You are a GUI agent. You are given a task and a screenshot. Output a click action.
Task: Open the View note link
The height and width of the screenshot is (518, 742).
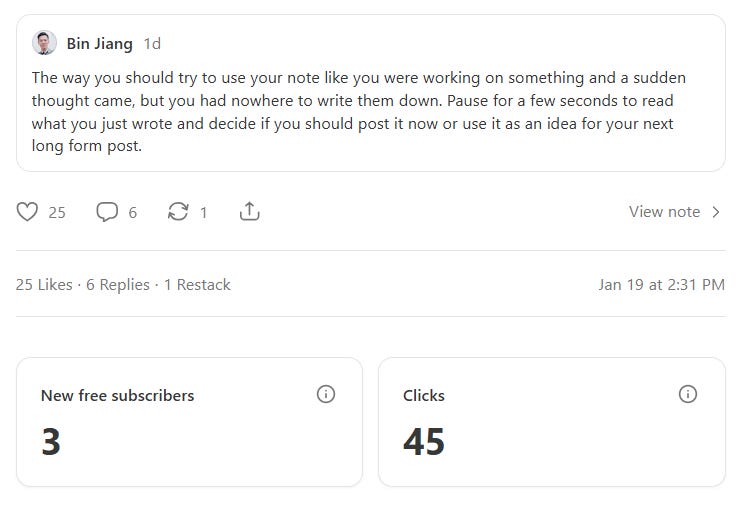(664, 211)
